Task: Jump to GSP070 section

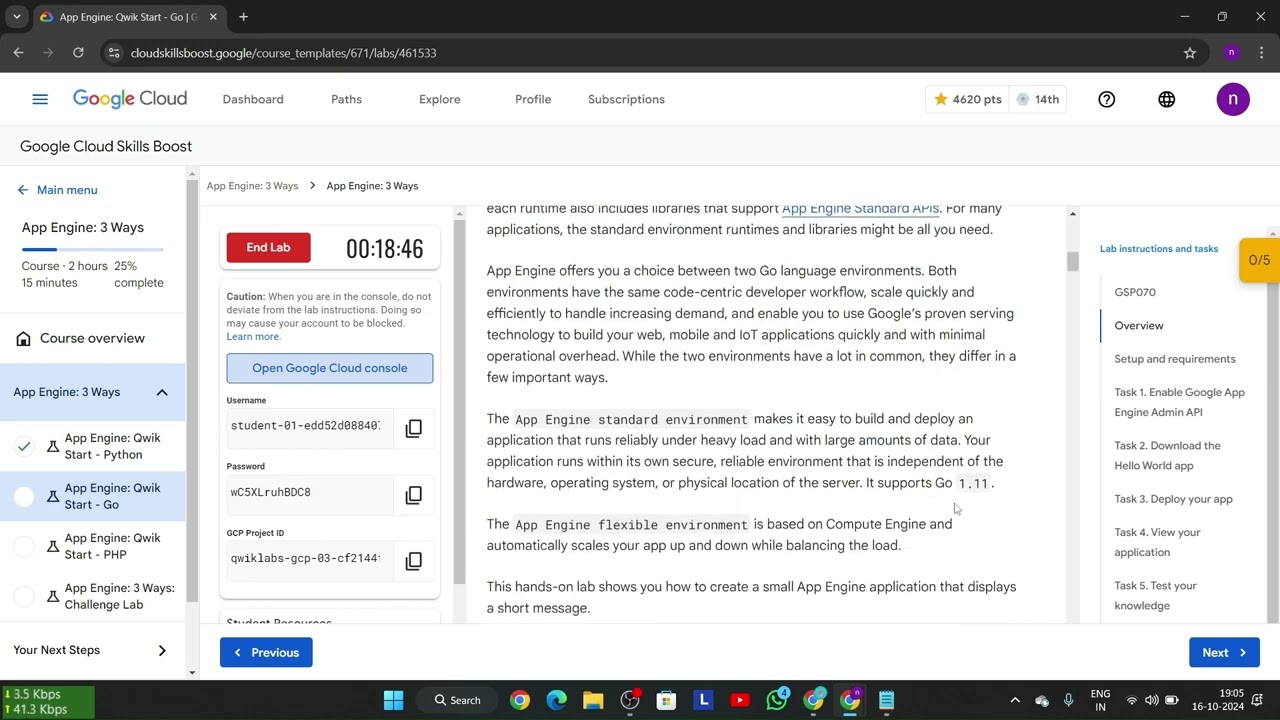Action: pyautogui.click(x=1135, y=292)
